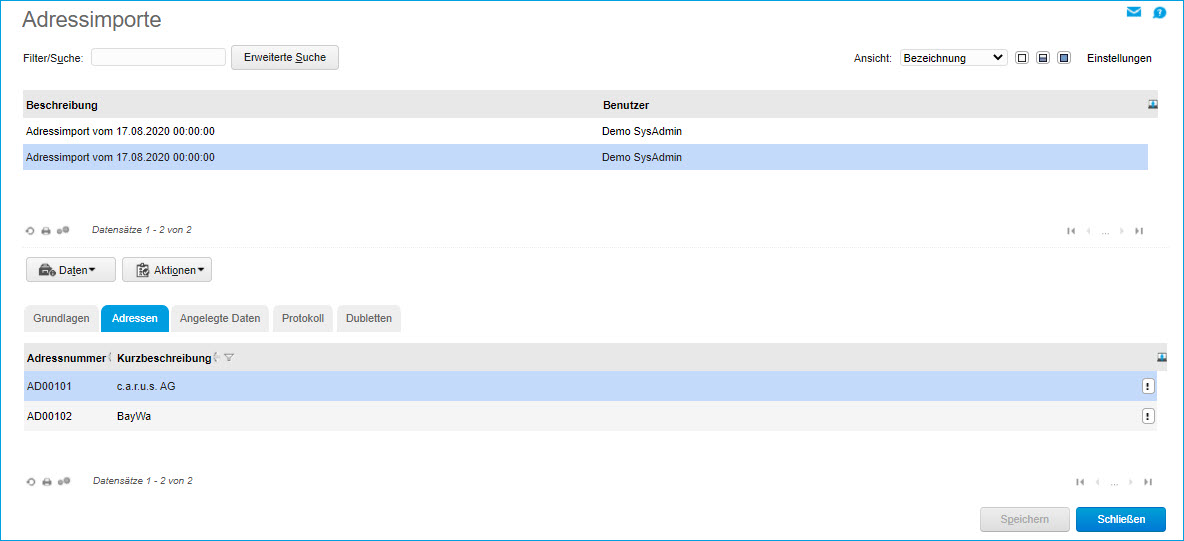Screen dimensions: 1184x541
Task: Click the page ellipsis in the lower pager
Action: [1115, 483]
